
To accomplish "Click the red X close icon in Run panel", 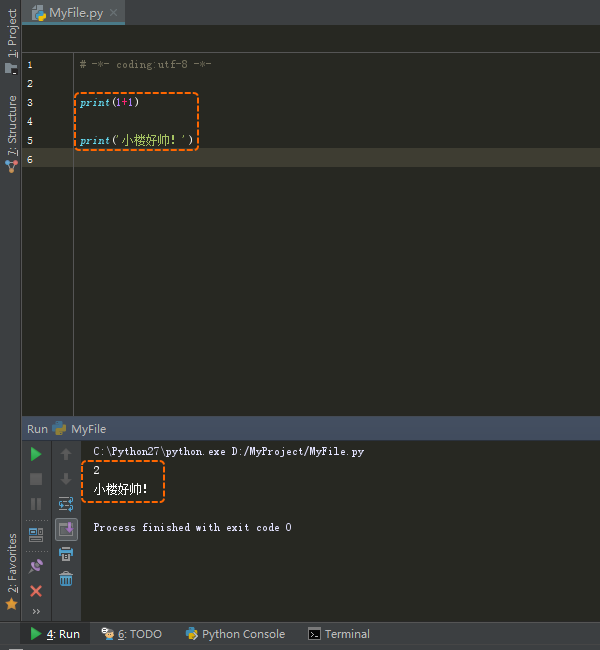I will point(36,591).
